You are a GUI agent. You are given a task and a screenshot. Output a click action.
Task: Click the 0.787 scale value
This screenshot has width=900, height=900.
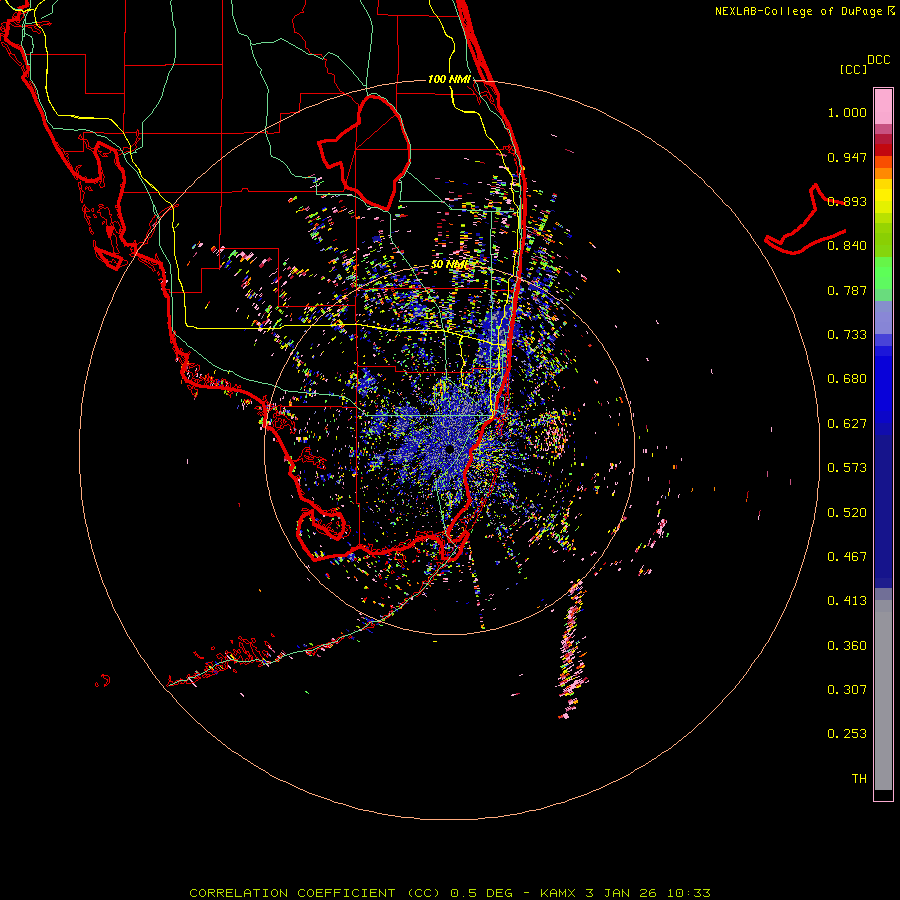pyautogui.click(x=847, y=290)
